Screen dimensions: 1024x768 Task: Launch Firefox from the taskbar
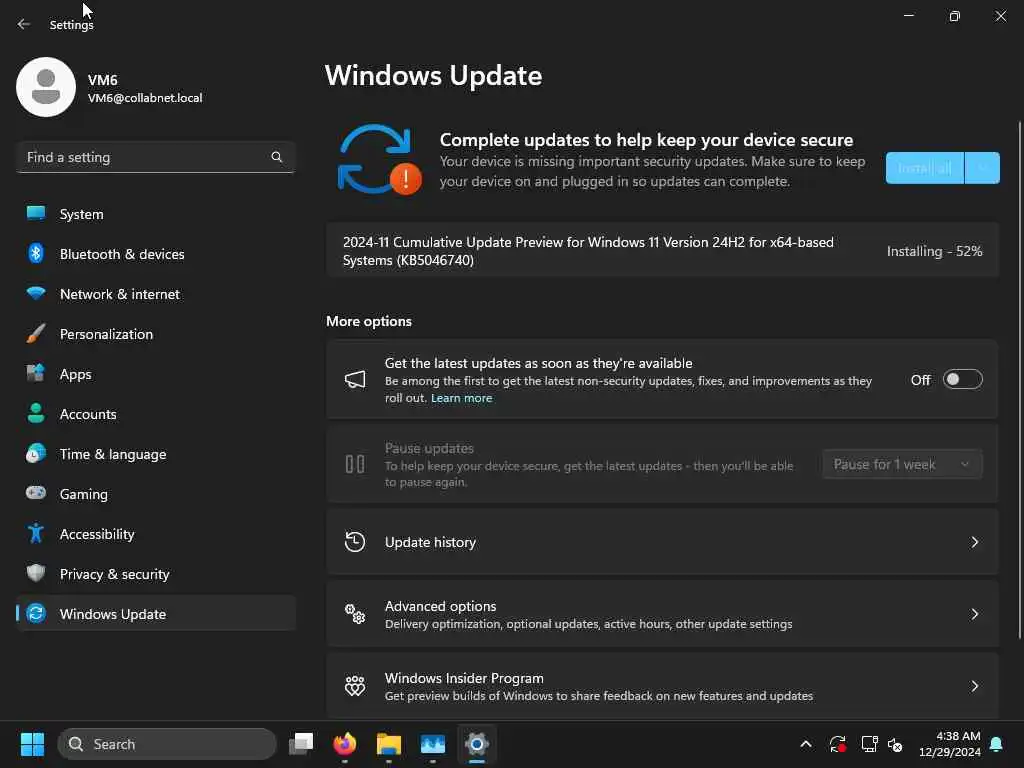coord(345,744)
